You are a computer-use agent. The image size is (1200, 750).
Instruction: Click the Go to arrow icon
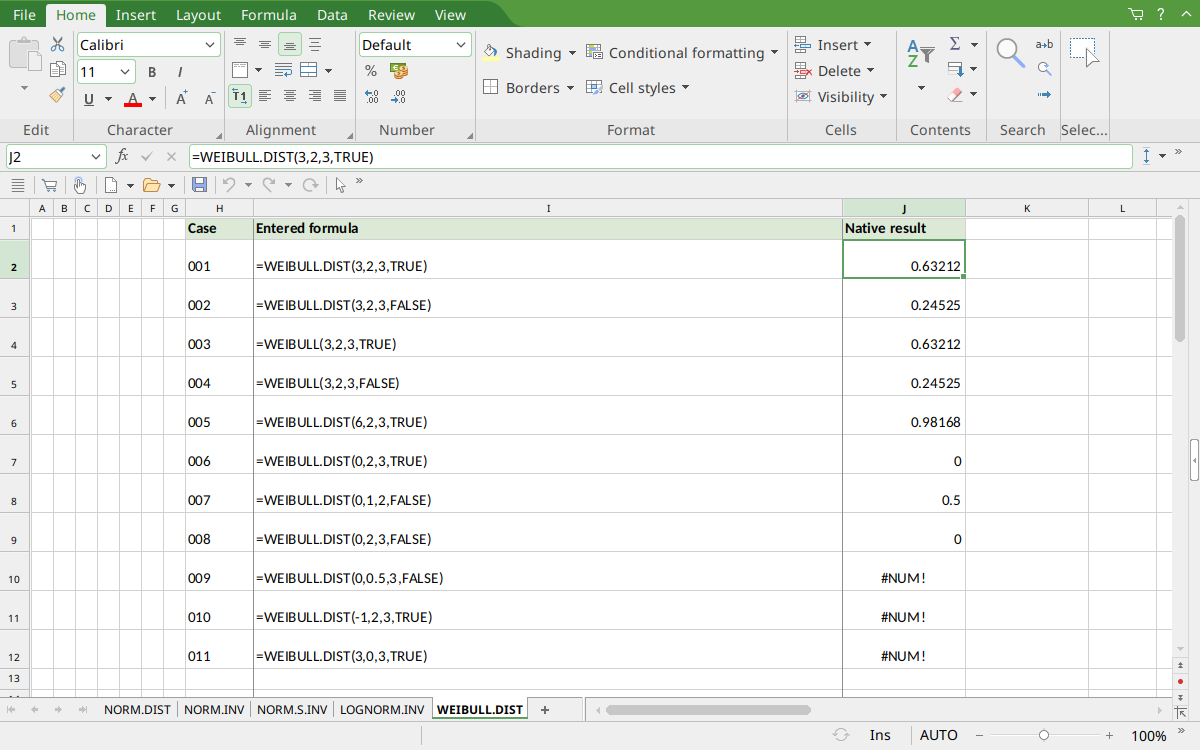coord(1044,95)
